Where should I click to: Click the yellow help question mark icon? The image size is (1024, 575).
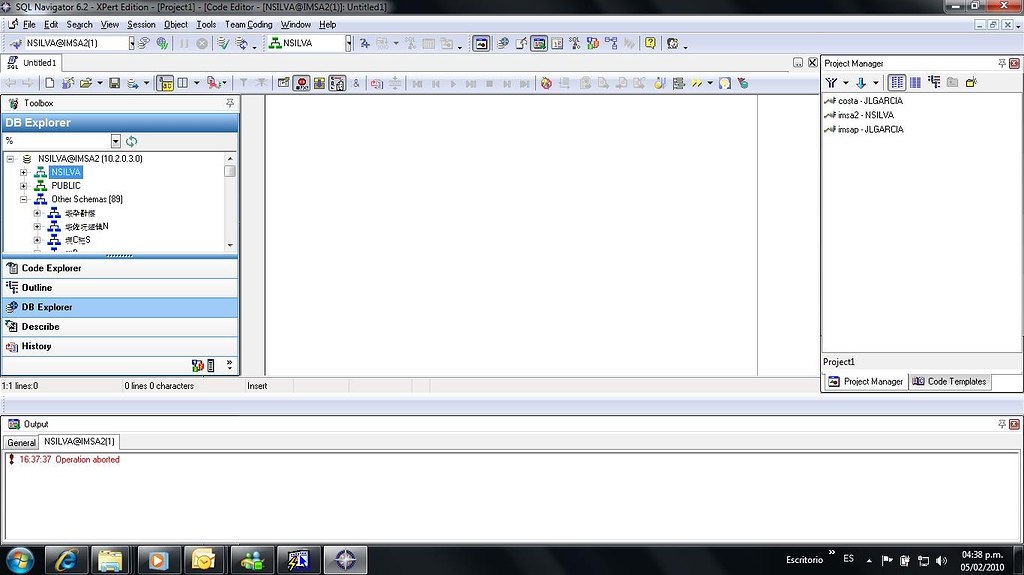pos(650,43)
